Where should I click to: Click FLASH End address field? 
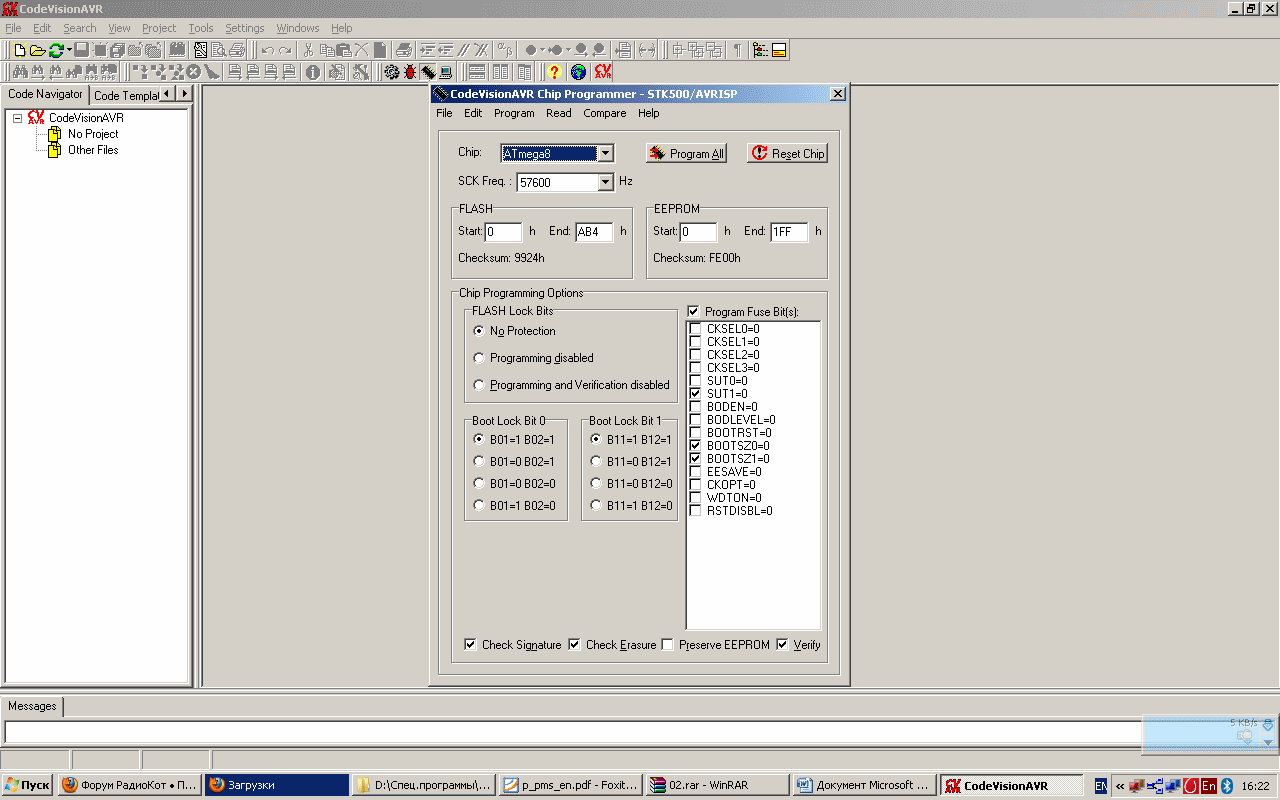tap(594, 232)
